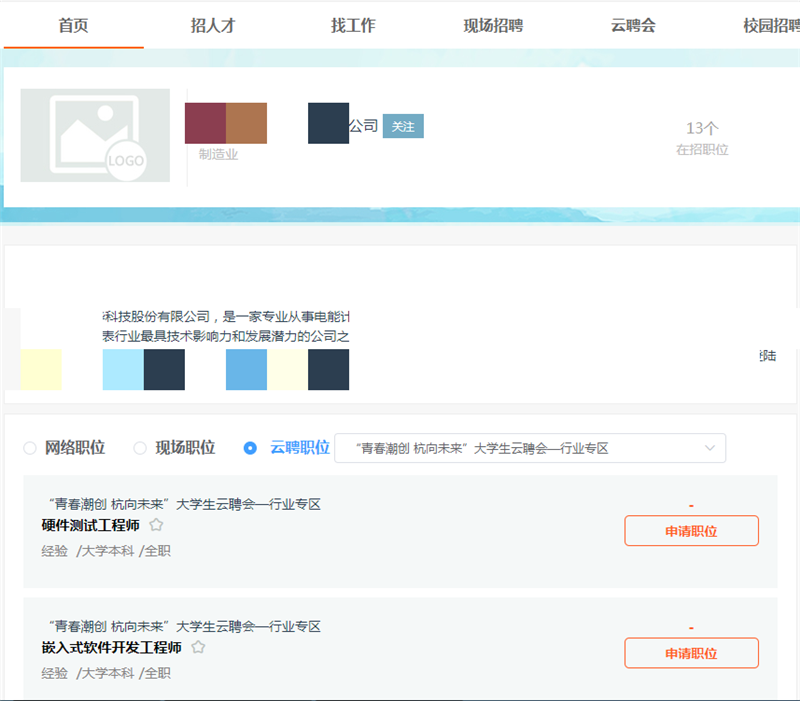Select the 网络职位 radio button
Viewport: 800px width, 701px height.
[30, 448]
